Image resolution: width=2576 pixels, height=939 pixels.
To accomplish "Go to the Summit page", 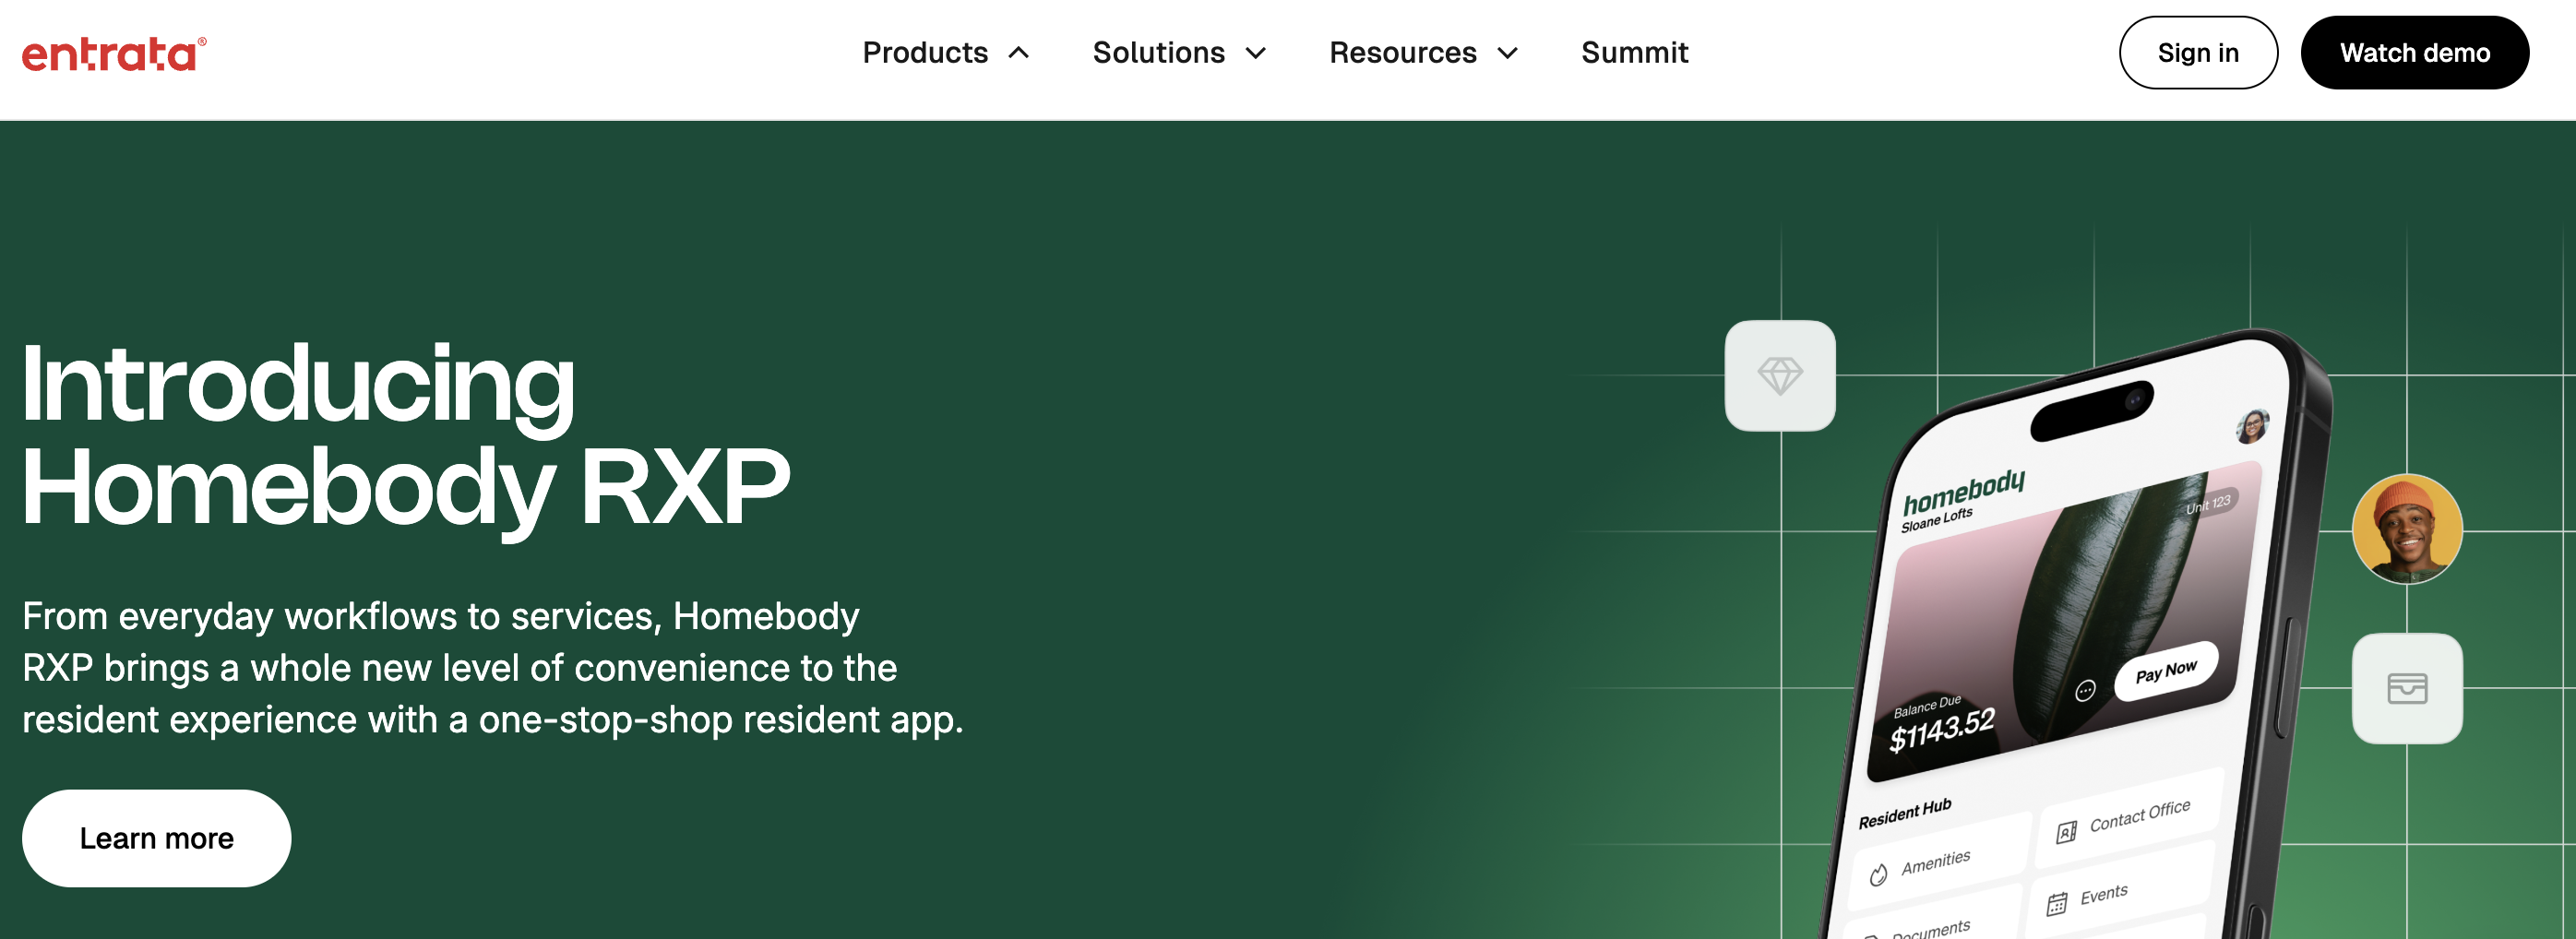I will [x=1634, y=53].
